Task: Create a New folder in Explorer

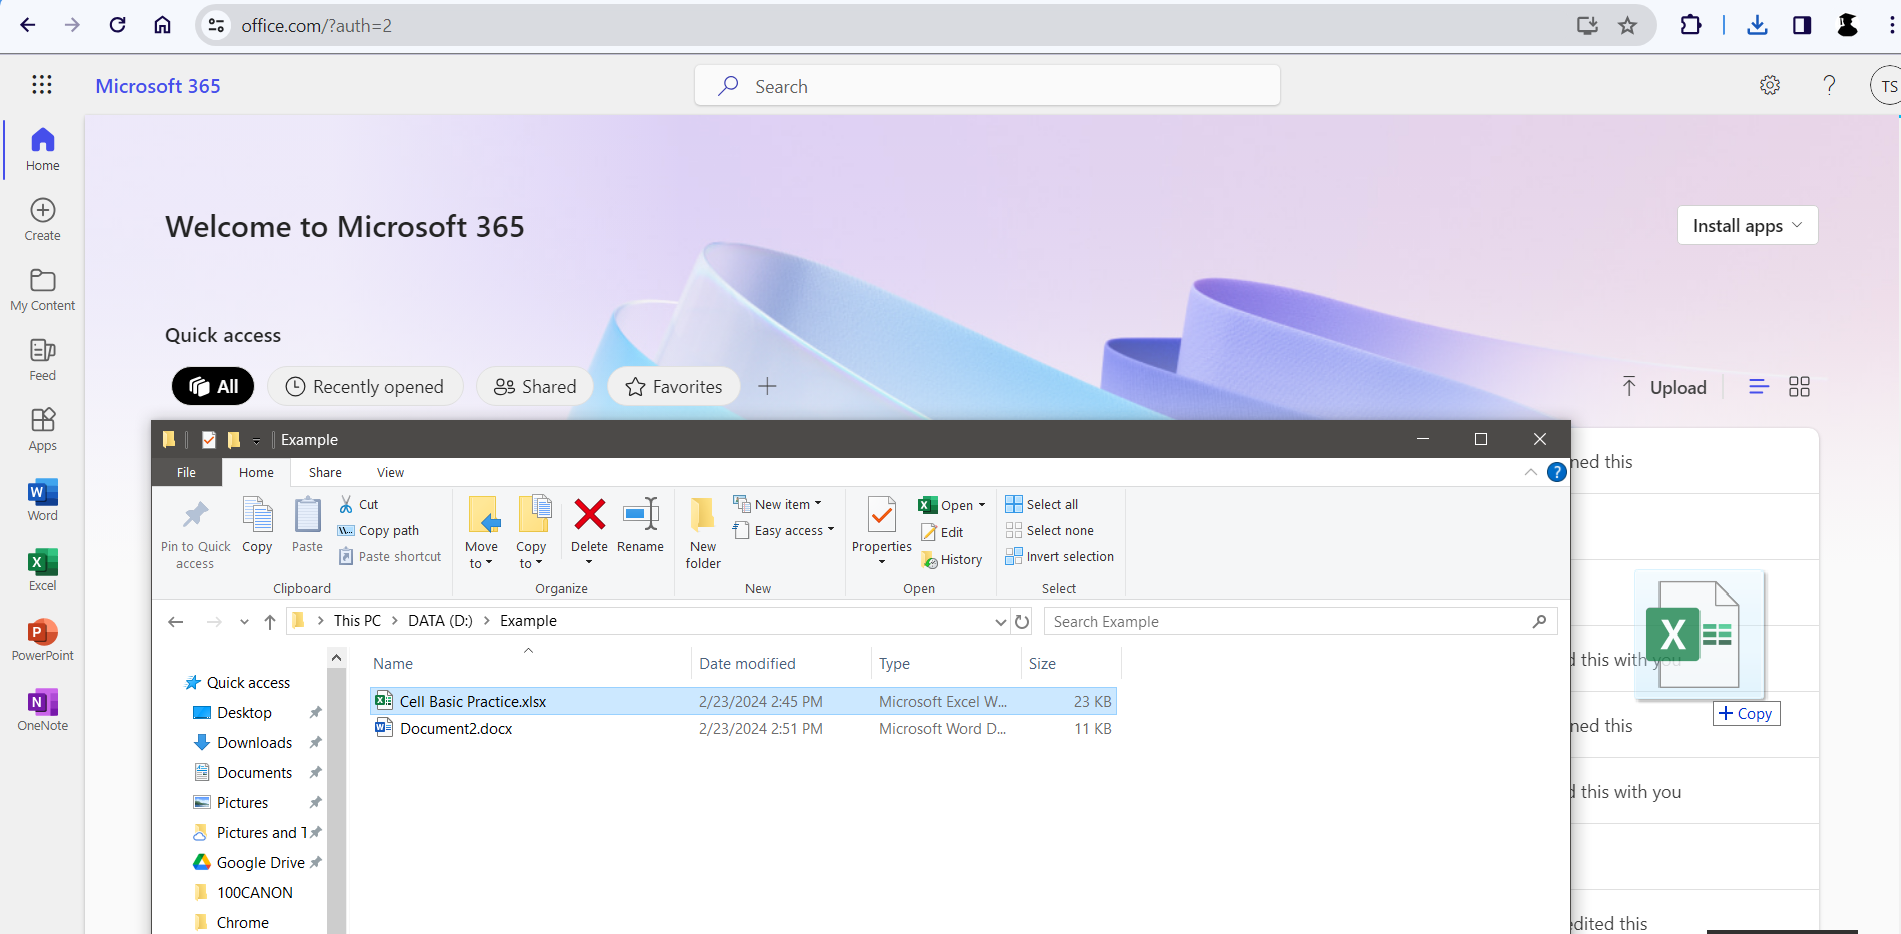Action: tap(703, 534)
